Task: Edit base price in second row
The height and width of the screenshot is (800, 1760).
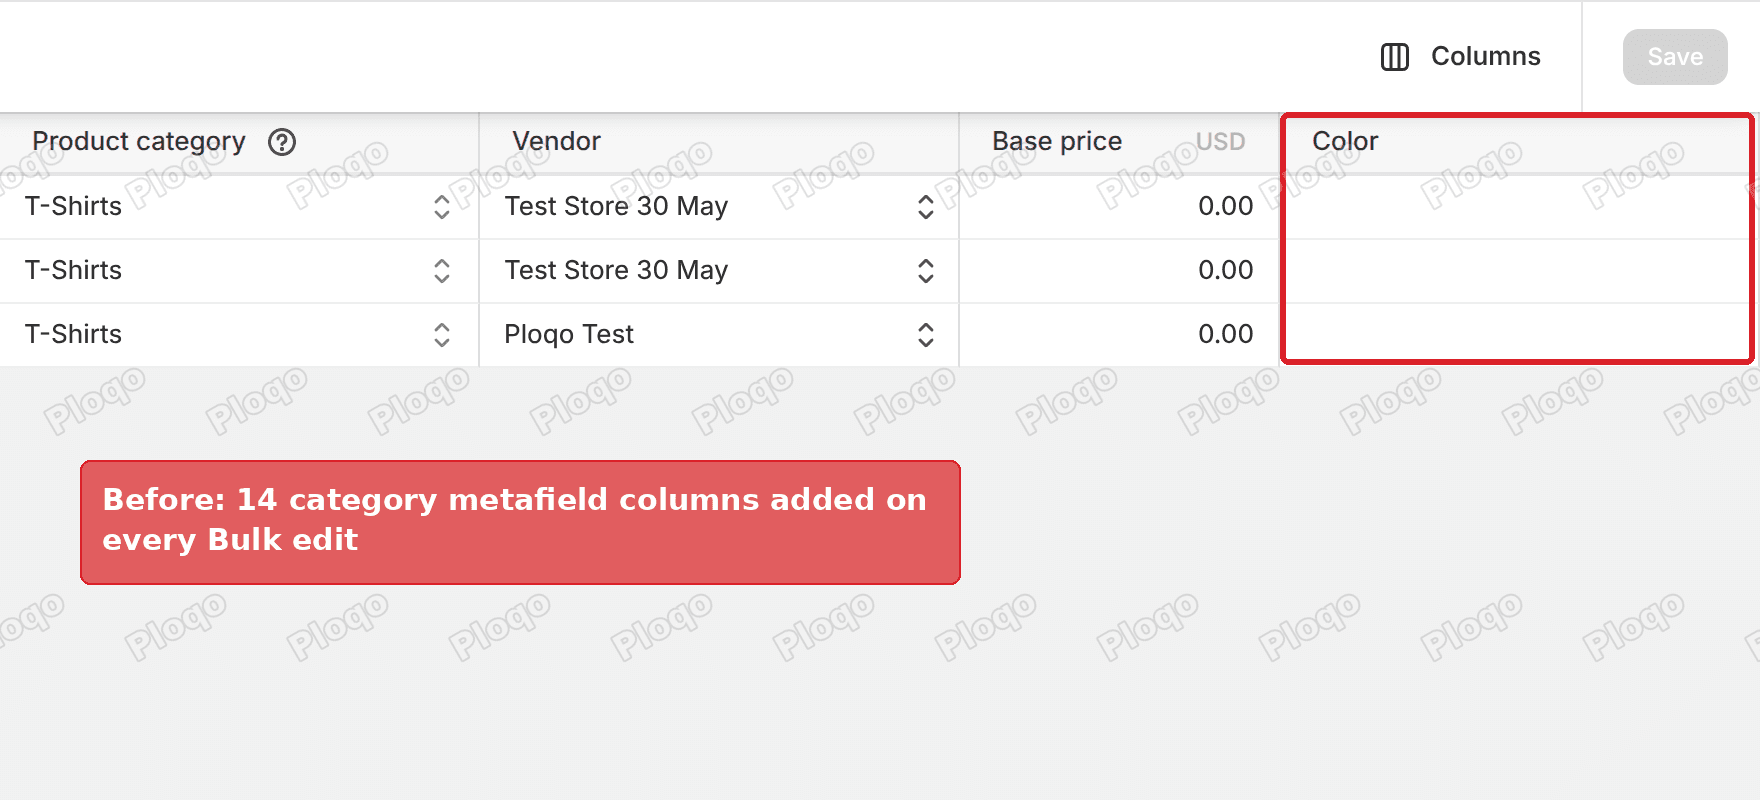Action: (1119, 270)
